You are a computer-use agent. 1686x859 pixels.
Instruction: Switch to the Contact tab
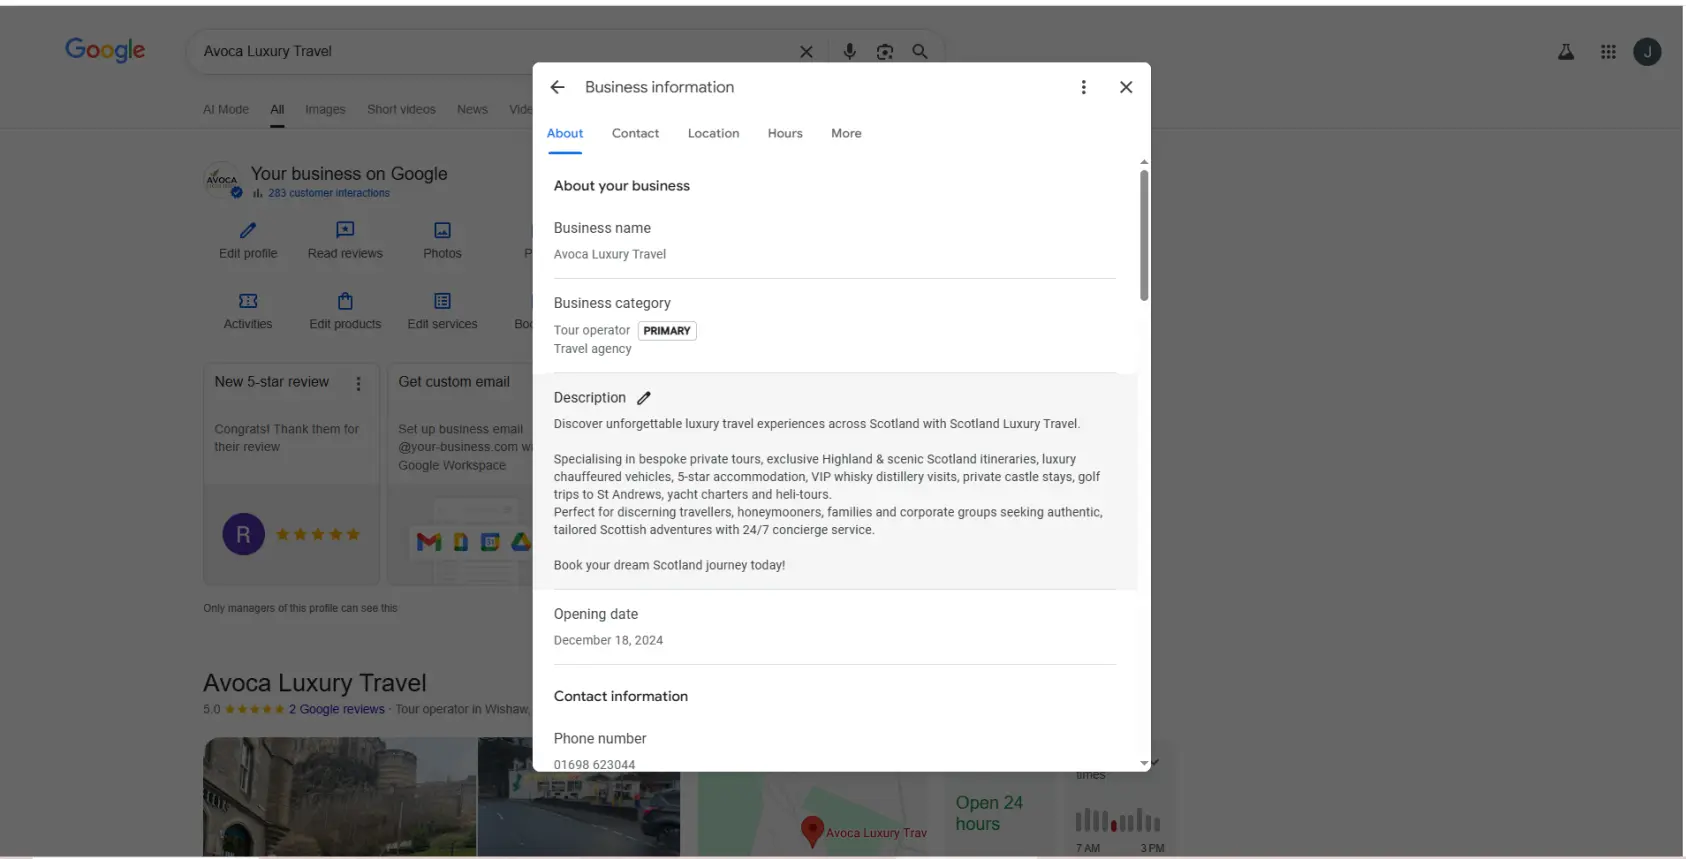pos(635,134)
